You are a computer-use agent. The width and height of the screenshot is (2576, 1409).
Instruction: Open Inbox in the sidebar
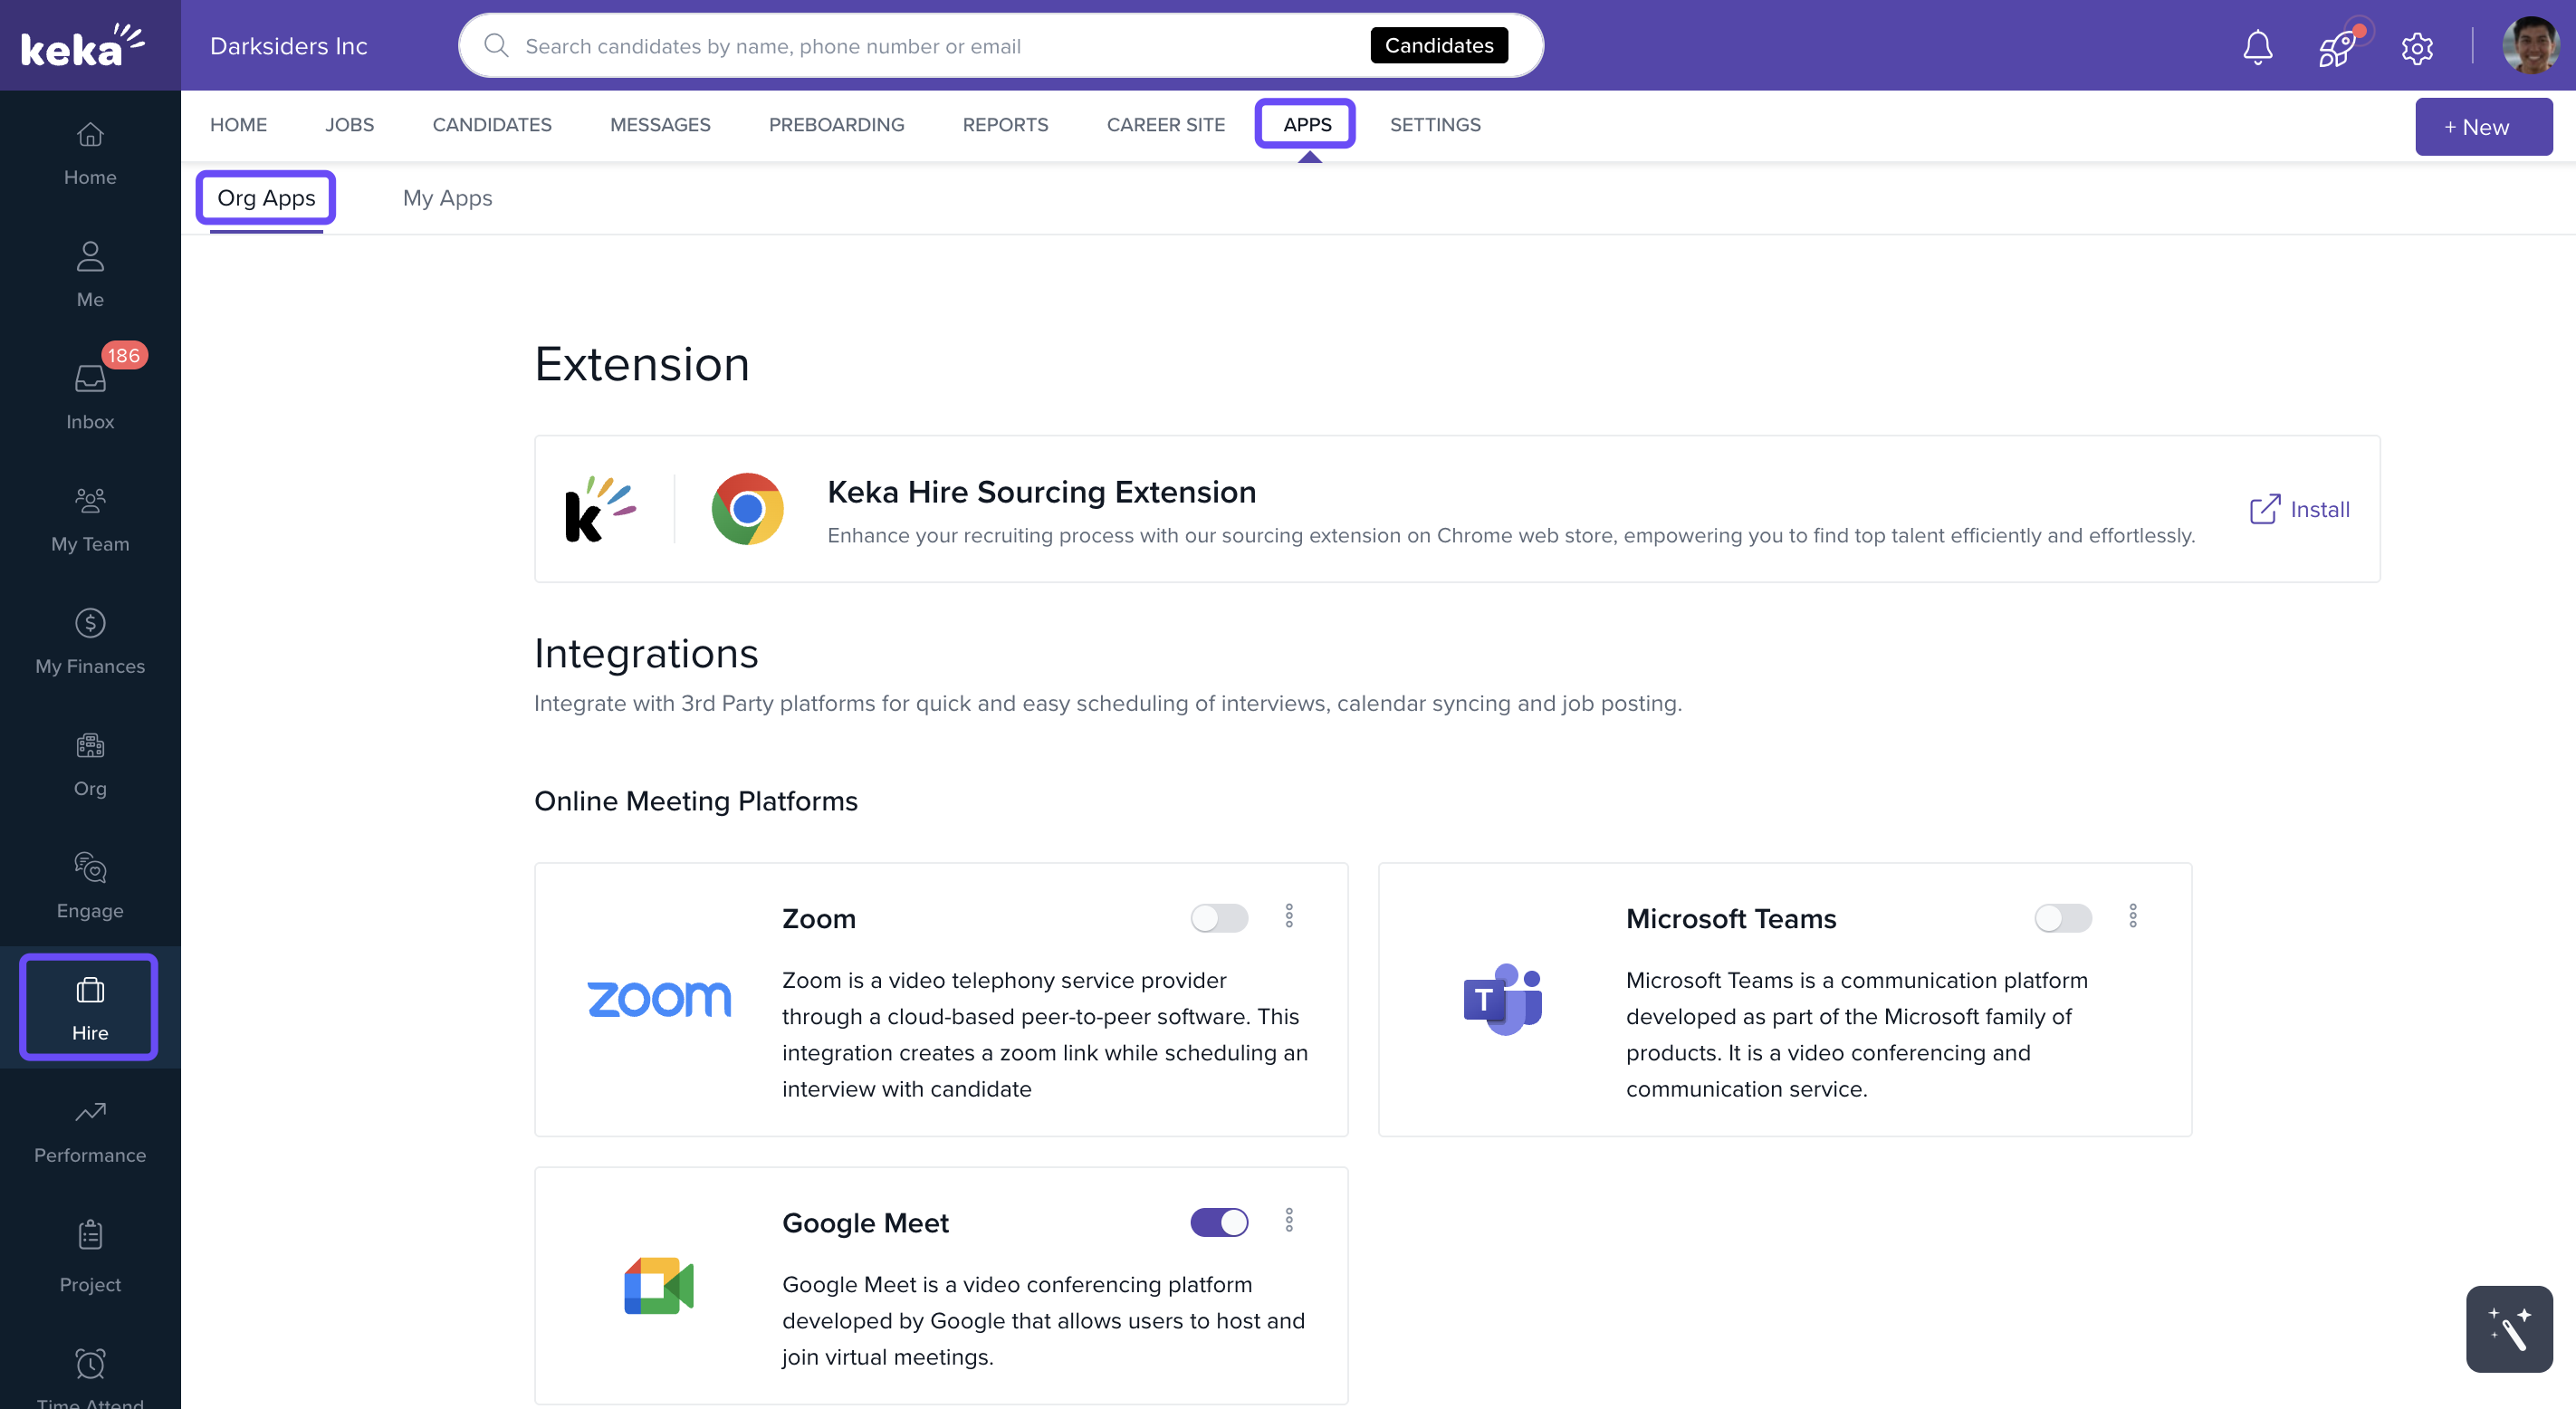tap(90, 396)
